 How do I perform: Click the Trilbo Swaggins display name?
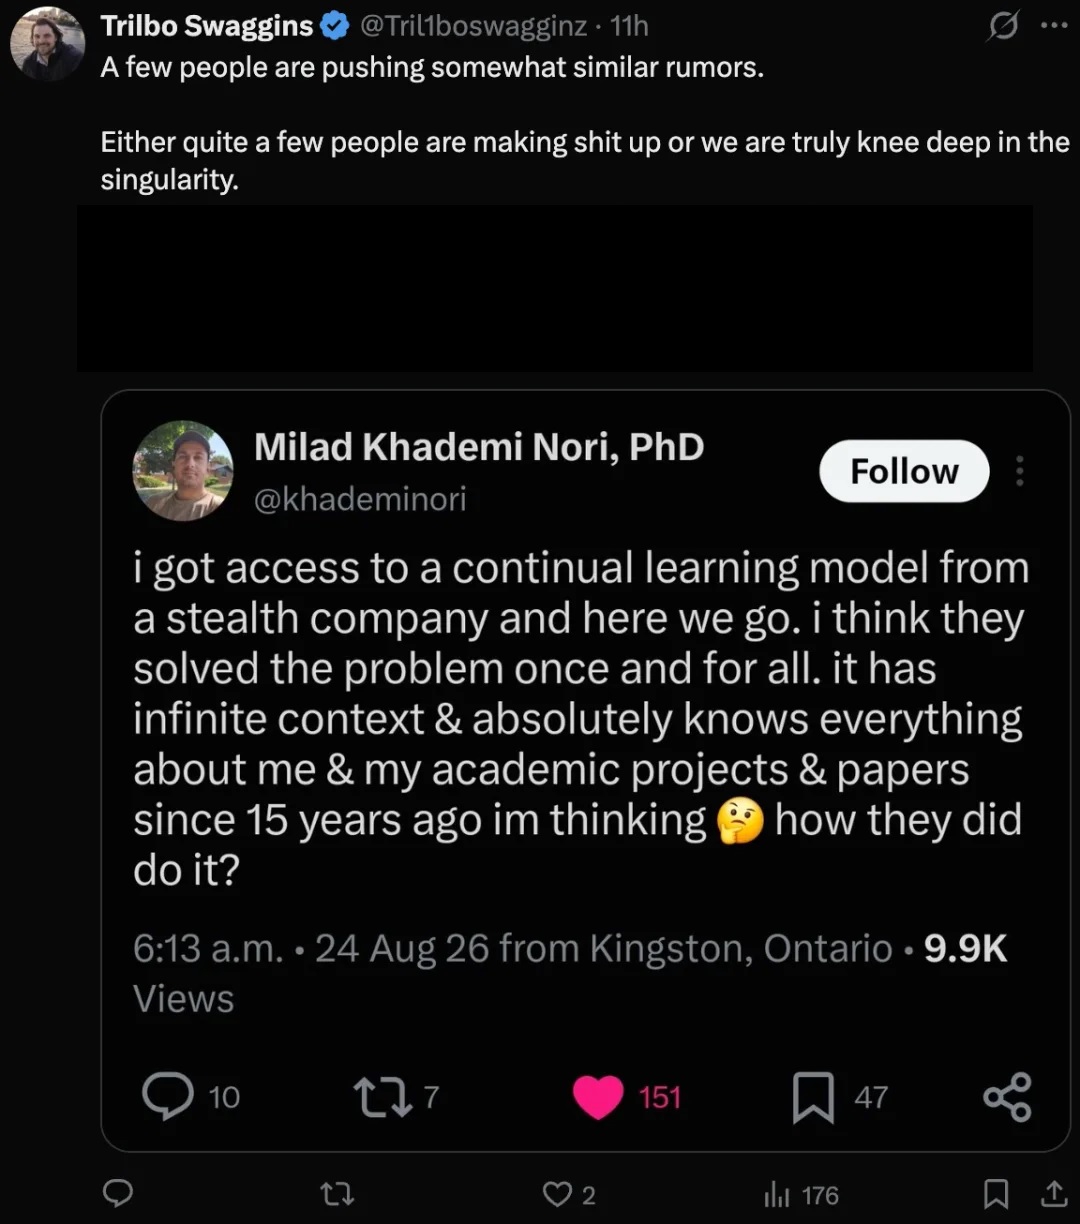(x=207, y=26)
